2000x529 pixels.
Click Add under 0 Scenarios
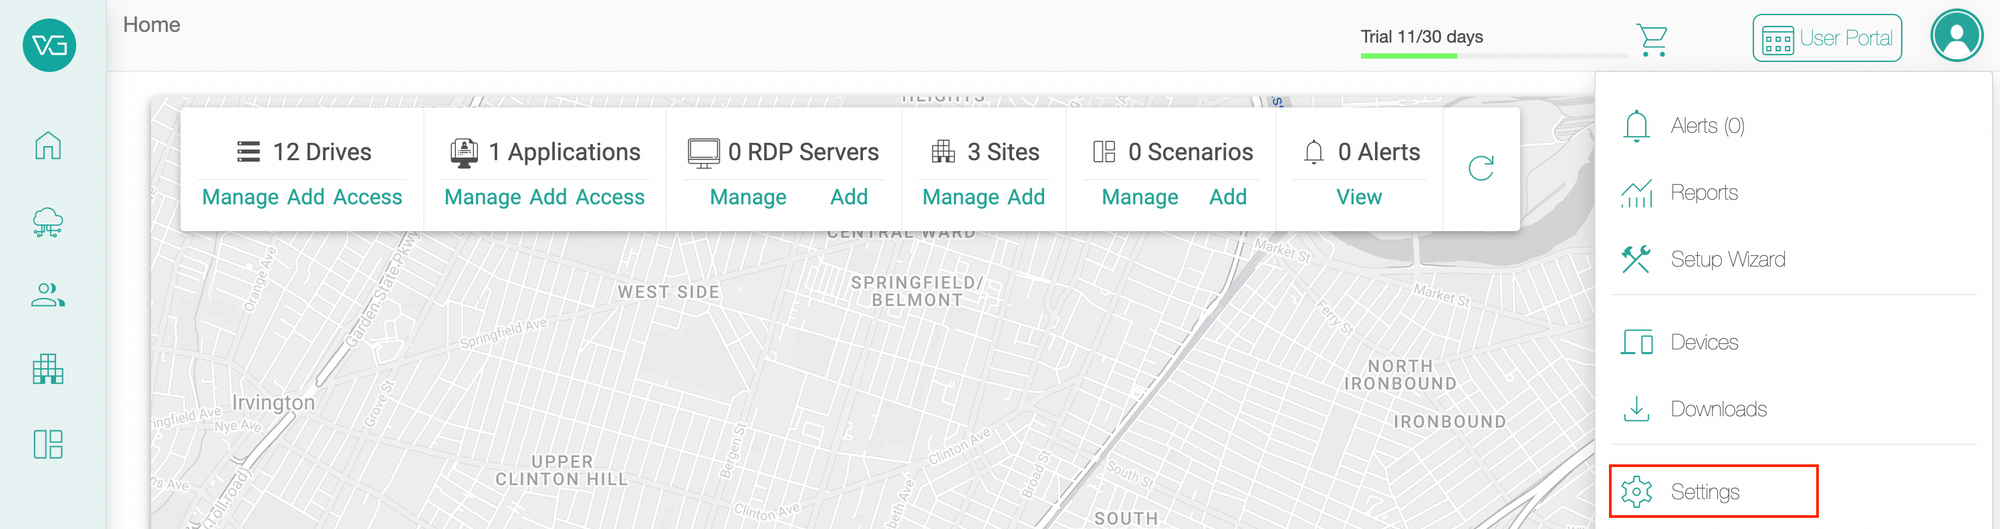click(1228, 197)
